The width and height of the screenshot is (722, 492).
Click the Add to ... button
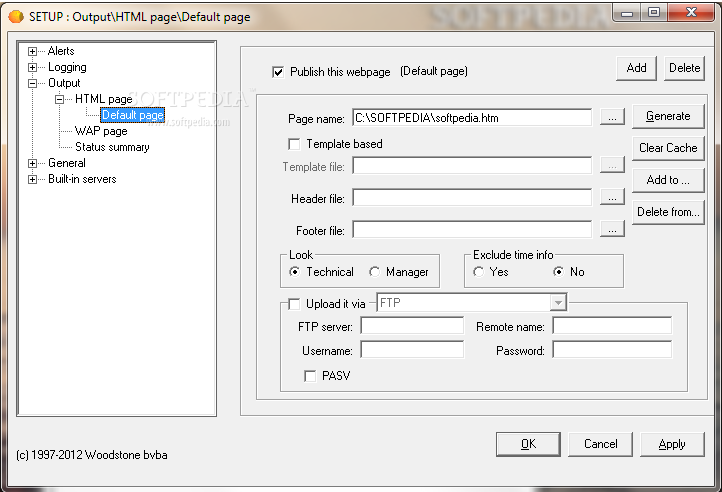pyautogui.click(x=668, y=180)
